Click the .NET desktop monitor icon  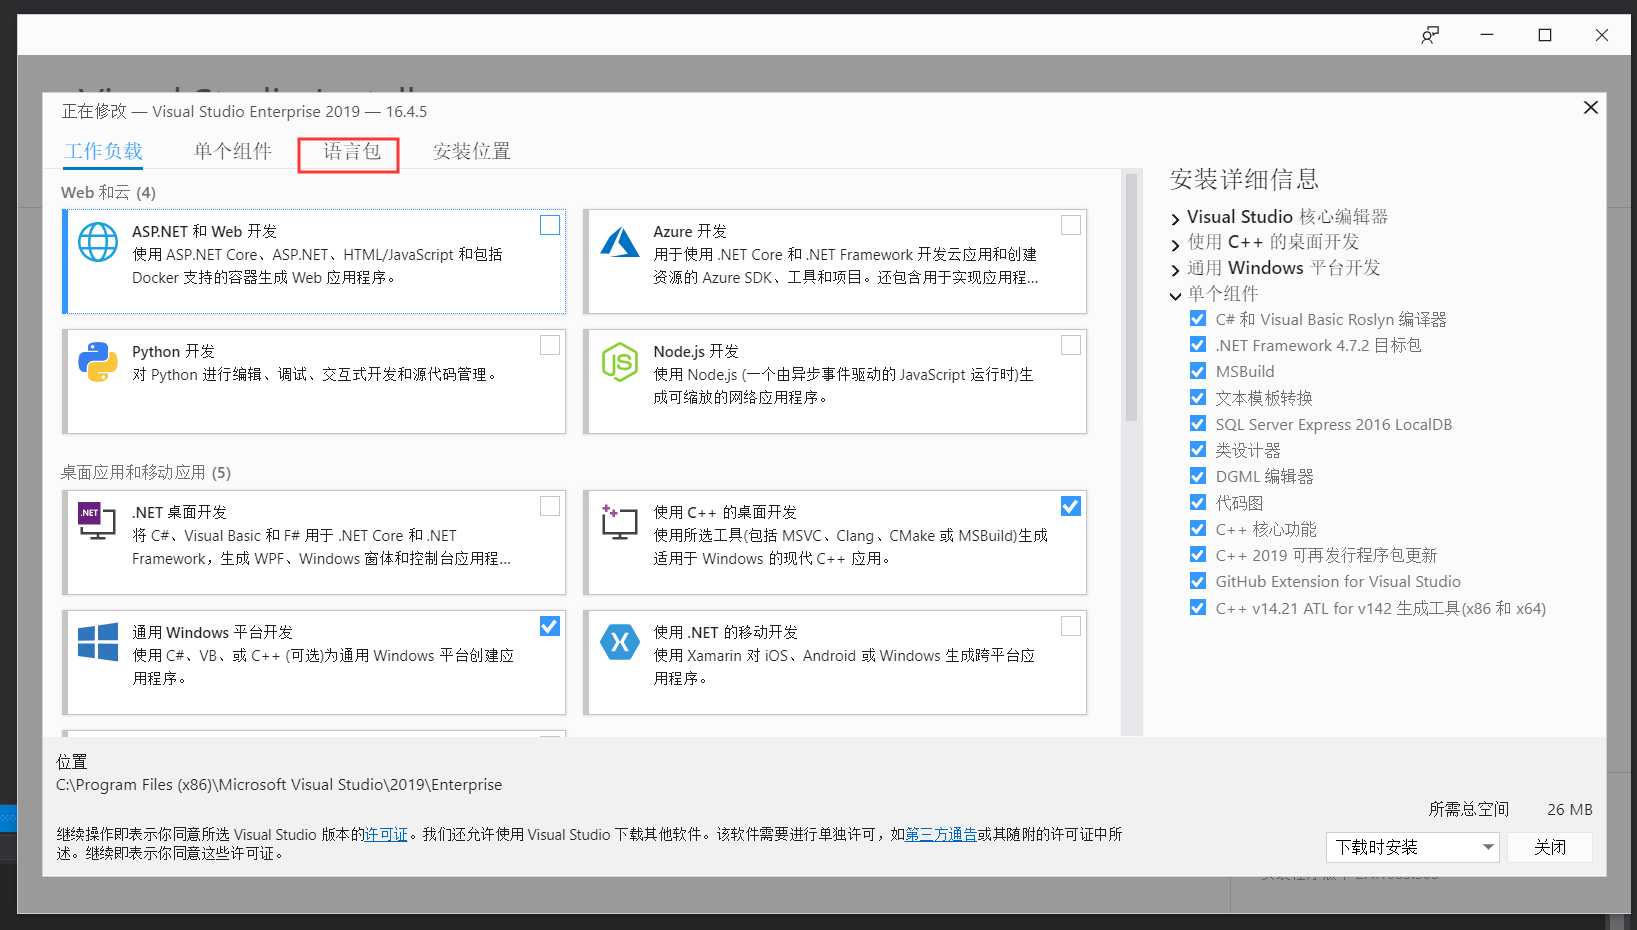coord(97,522)
